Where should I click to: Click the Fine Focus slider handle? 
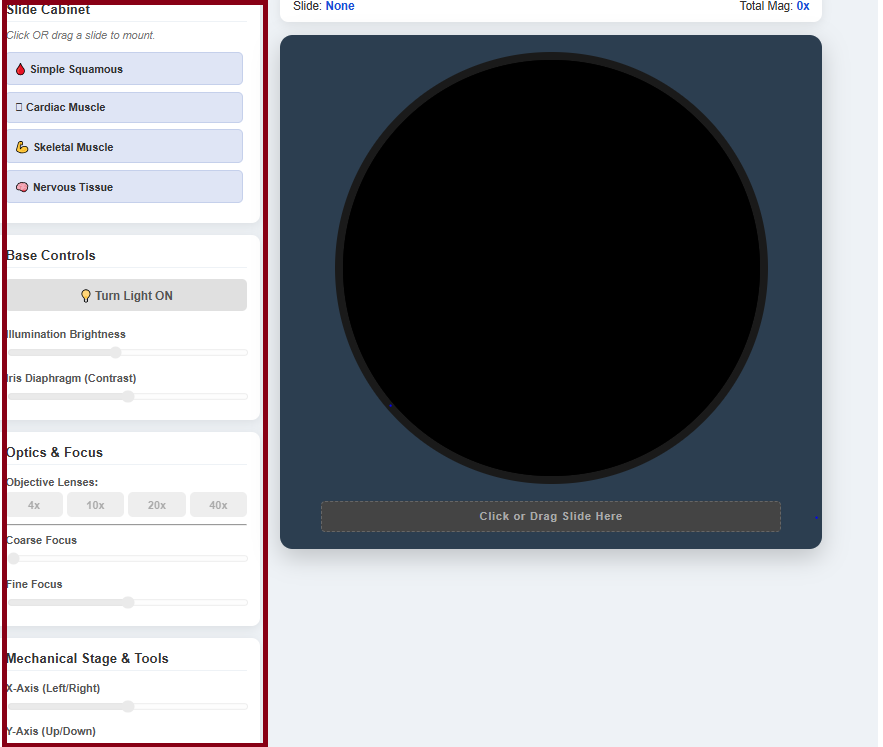pos(128,603)
